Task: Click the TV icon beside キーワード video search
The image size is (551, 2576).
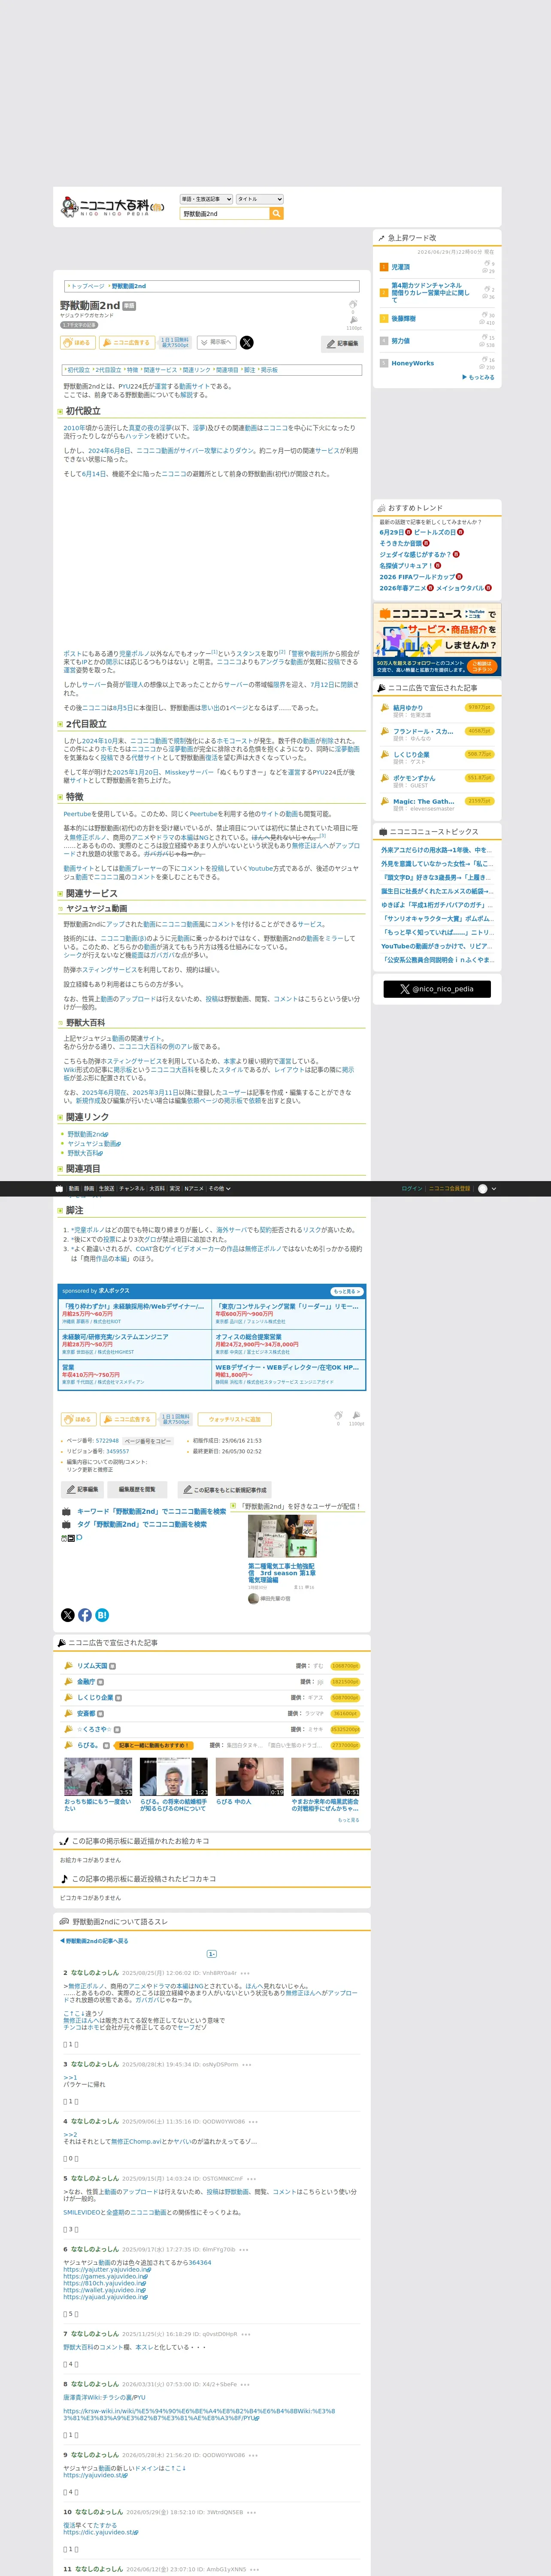Action: (67, 1512)
